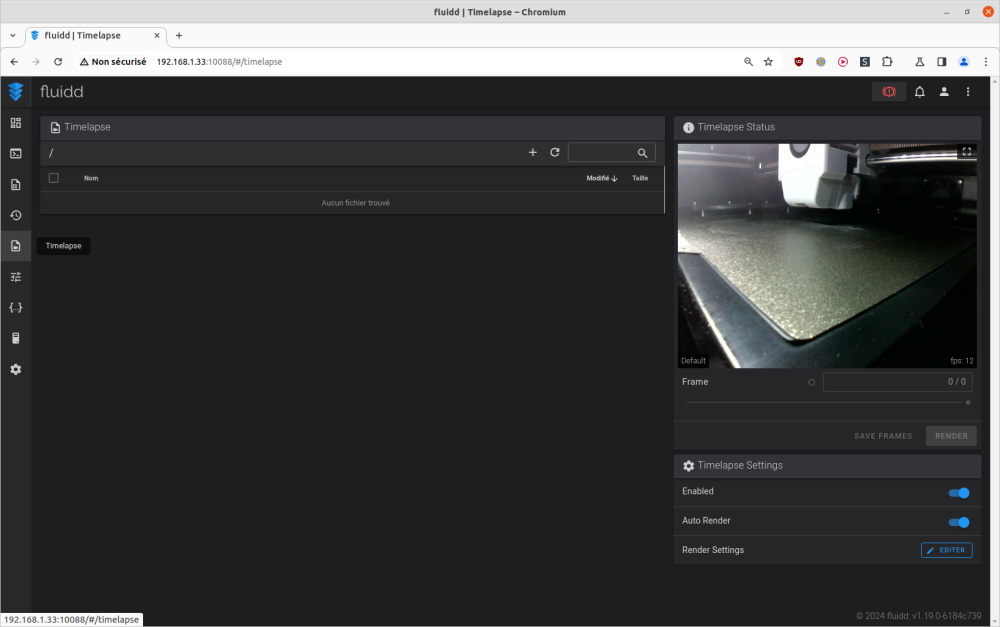Open the Timelapse page in sidebar

click(16, 246)
